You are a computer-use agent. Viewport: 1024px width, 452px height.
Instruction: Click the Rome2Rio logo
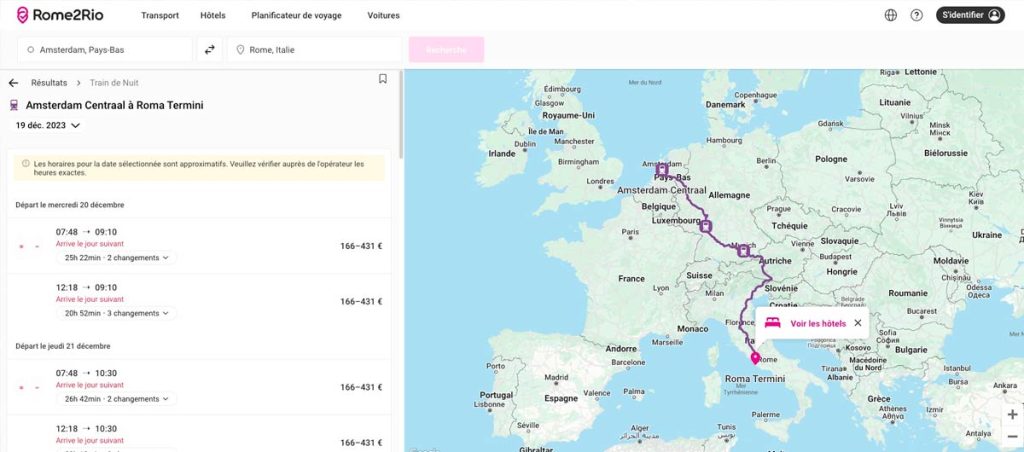point(61,15)
